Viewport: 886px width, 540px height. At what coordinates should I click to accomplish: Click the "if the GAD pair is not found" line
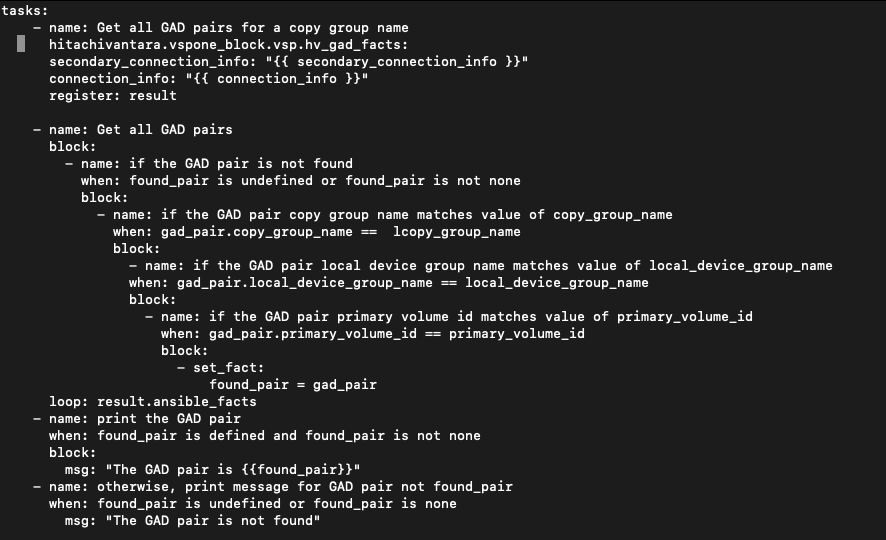[216, 163]
